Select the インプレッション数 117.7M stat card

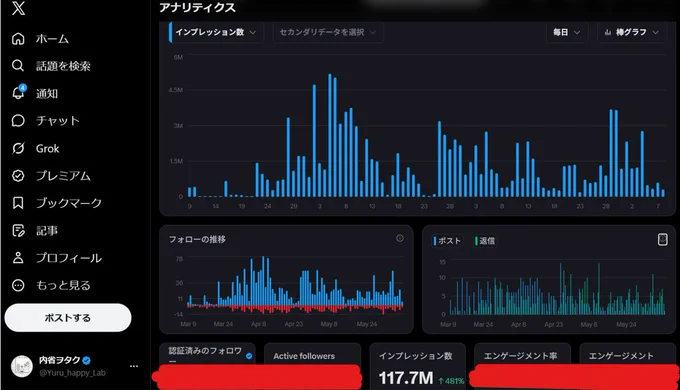418,366
